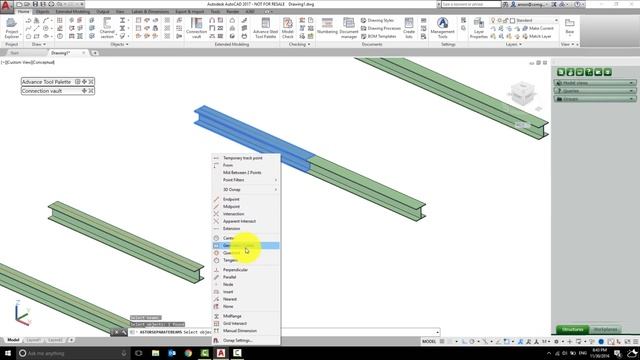Open the Numbering tool

(327, 26)
